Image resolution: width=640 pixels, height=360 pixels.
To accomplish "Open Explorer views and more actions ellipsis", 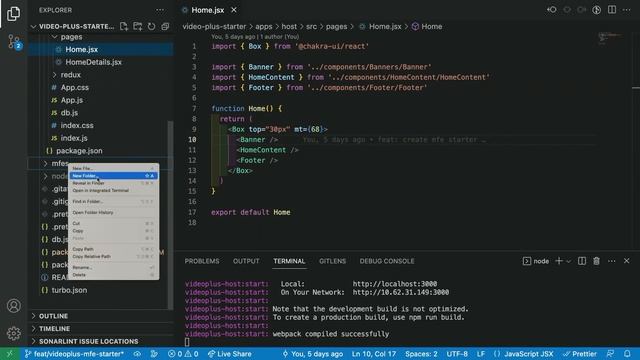I will (160, 10).
